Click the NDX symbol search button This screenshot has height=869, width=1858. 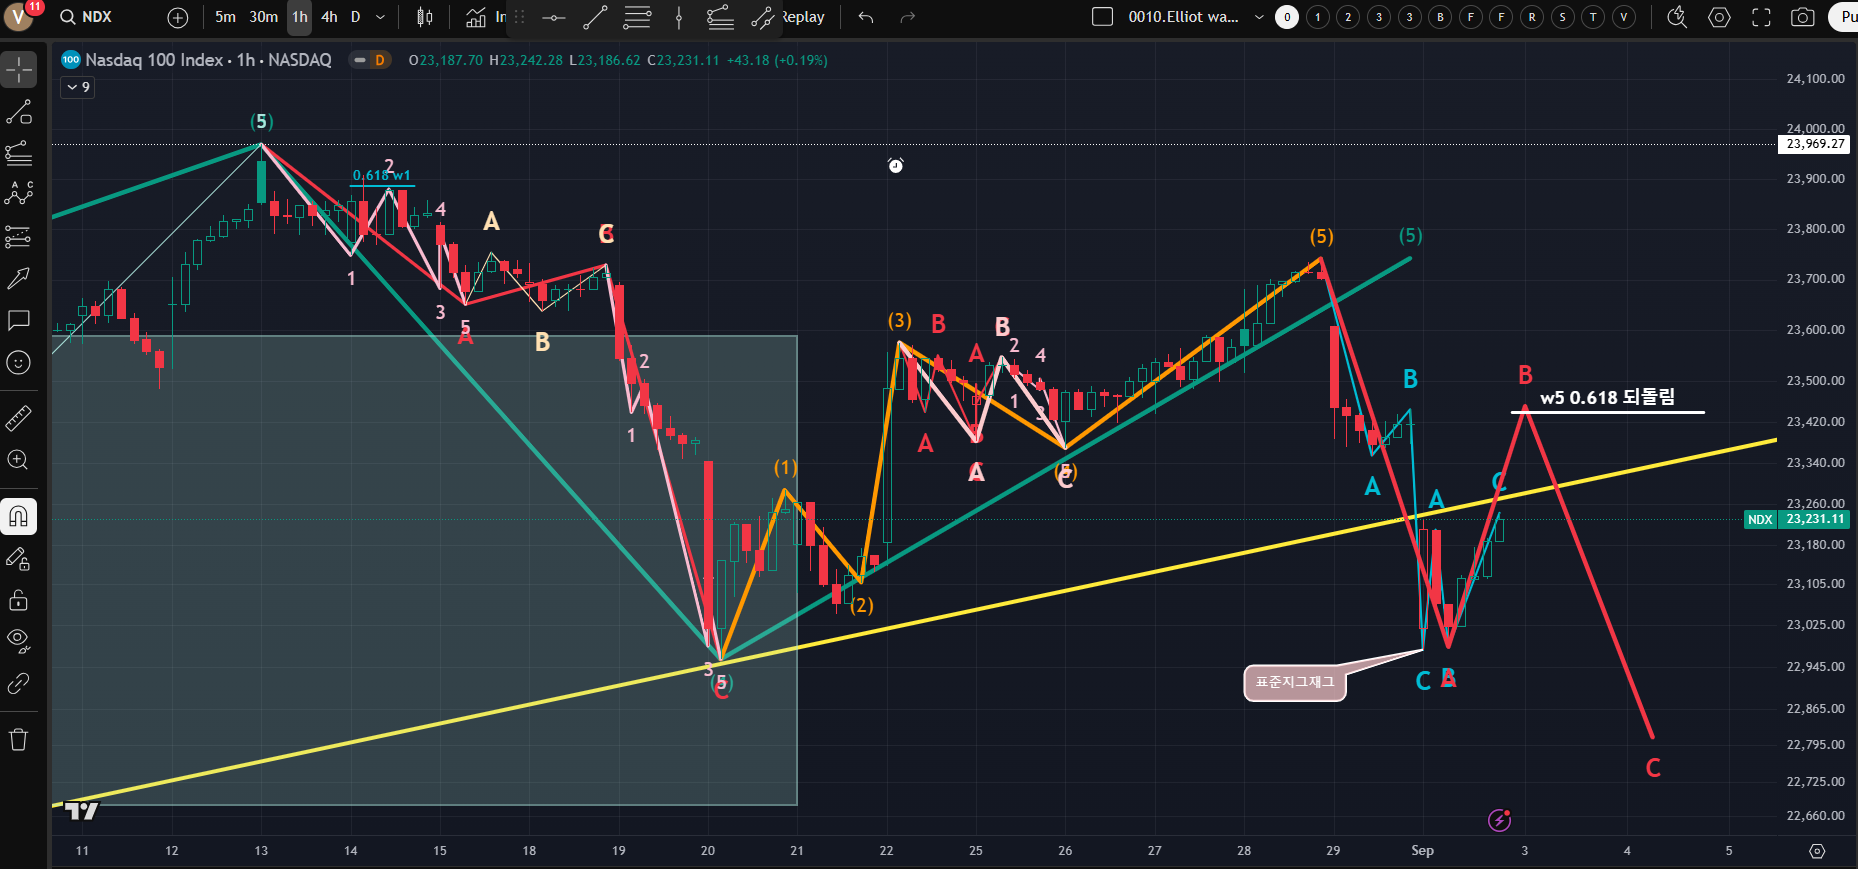coord(86,17)
